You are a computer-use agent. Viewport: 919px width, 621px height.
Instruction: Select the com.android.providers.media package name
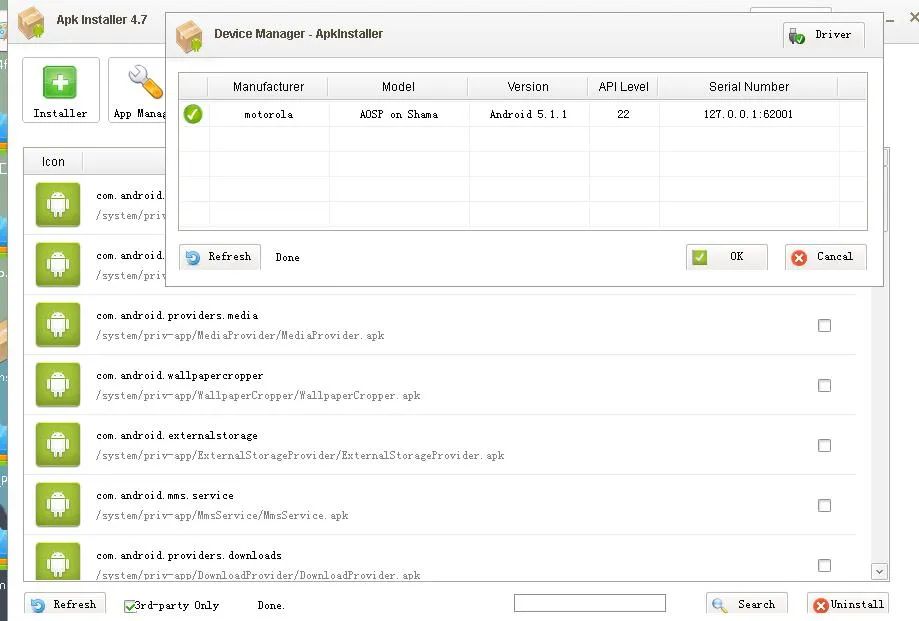[x=177, y=315]
